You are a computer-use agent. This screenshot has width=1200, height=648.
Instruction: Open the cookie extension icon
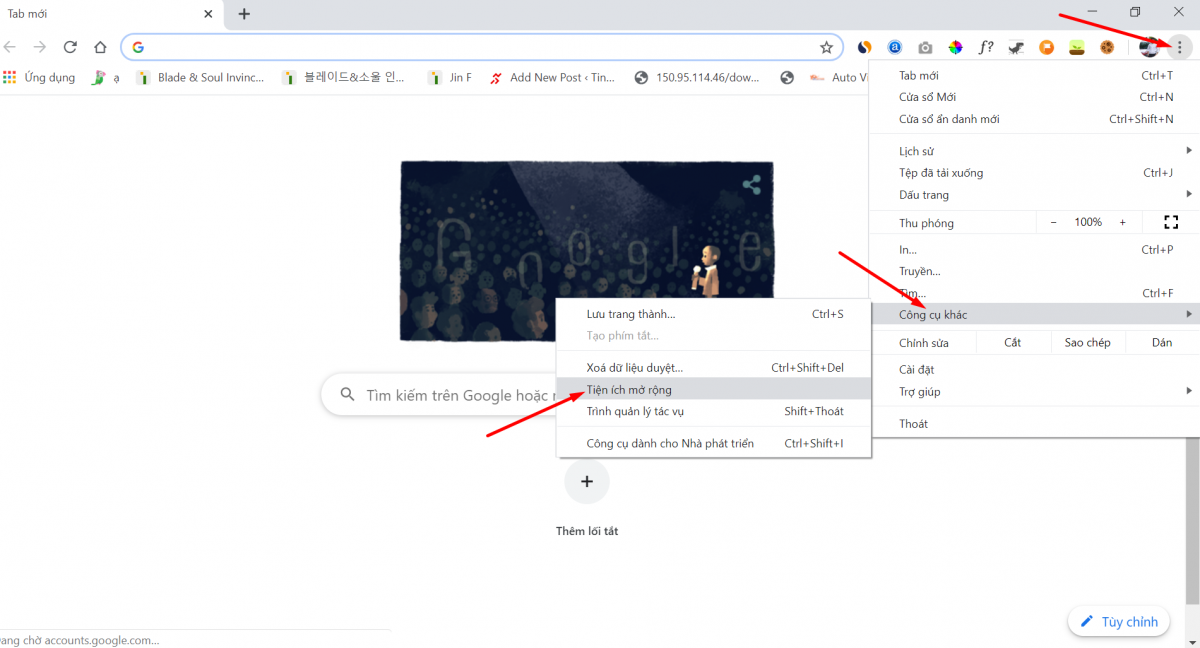pyautogui.click(x=1107, y=47)
